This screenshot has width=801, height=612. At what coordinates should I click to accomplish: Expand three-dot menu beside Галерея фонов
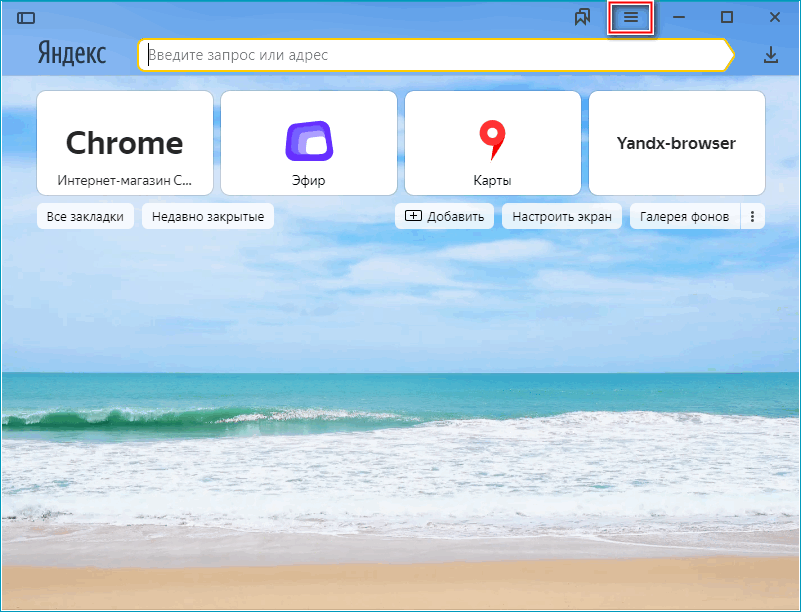point(752,217)
